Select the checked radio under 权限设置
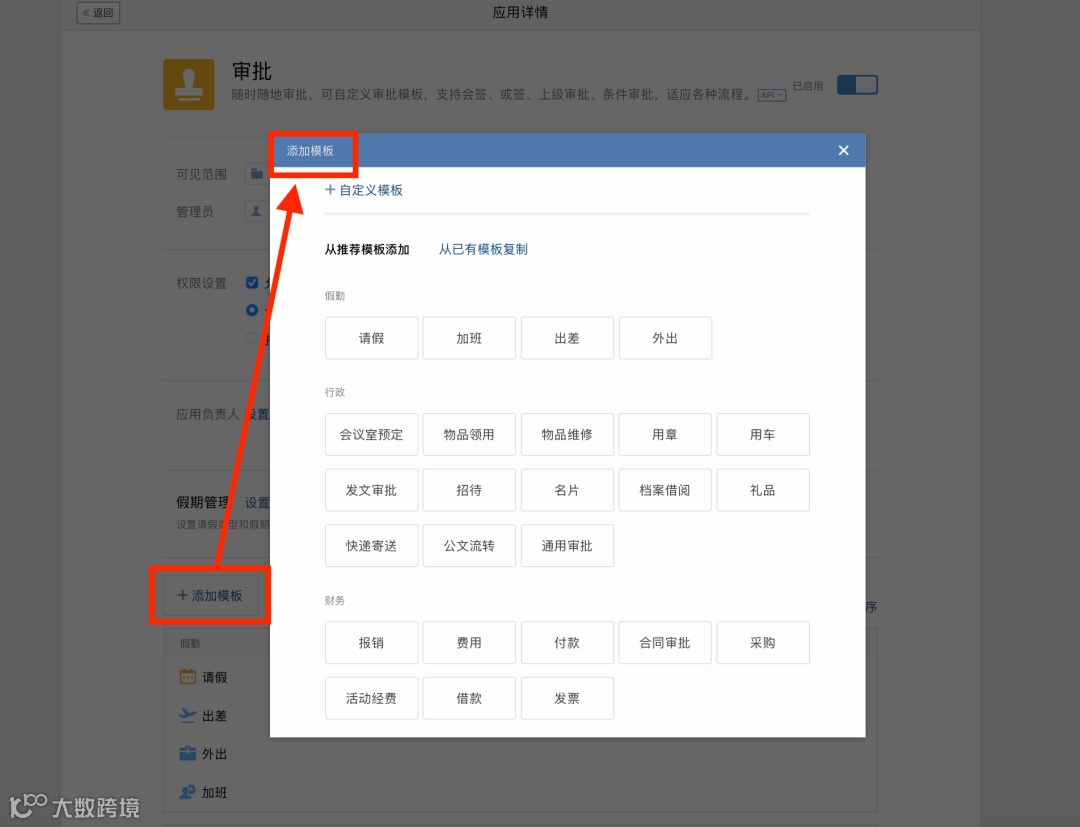This screenshot has height=827, width=1080. 252,310
